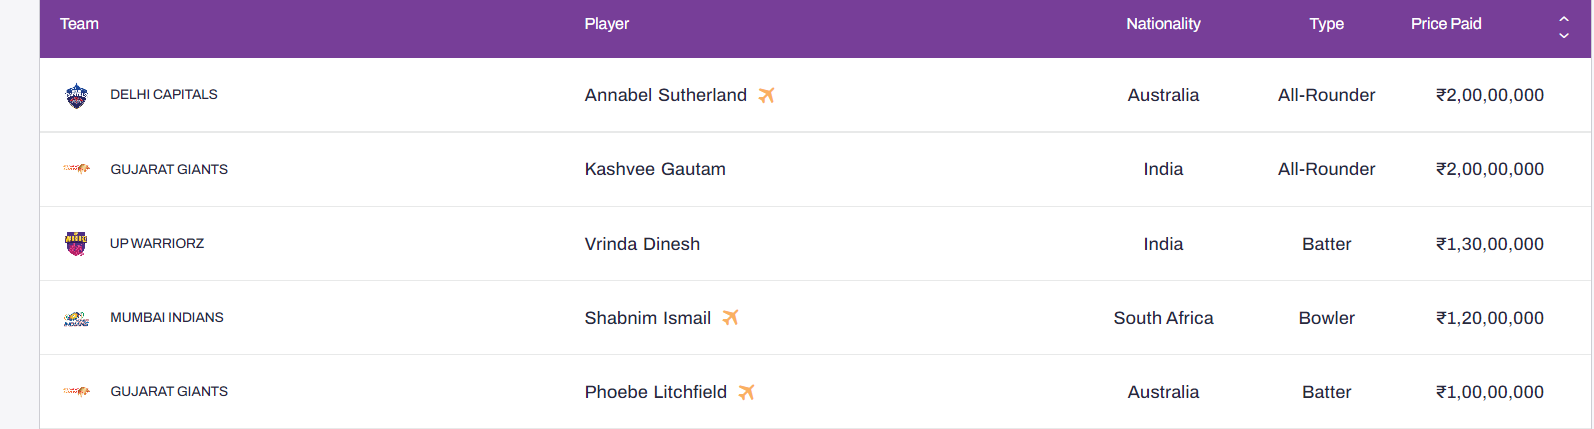Image resolution: width=1594 pixels, height=429 pixels.
Task: Click the Delhi Capitals team logo
Action: 76,96
